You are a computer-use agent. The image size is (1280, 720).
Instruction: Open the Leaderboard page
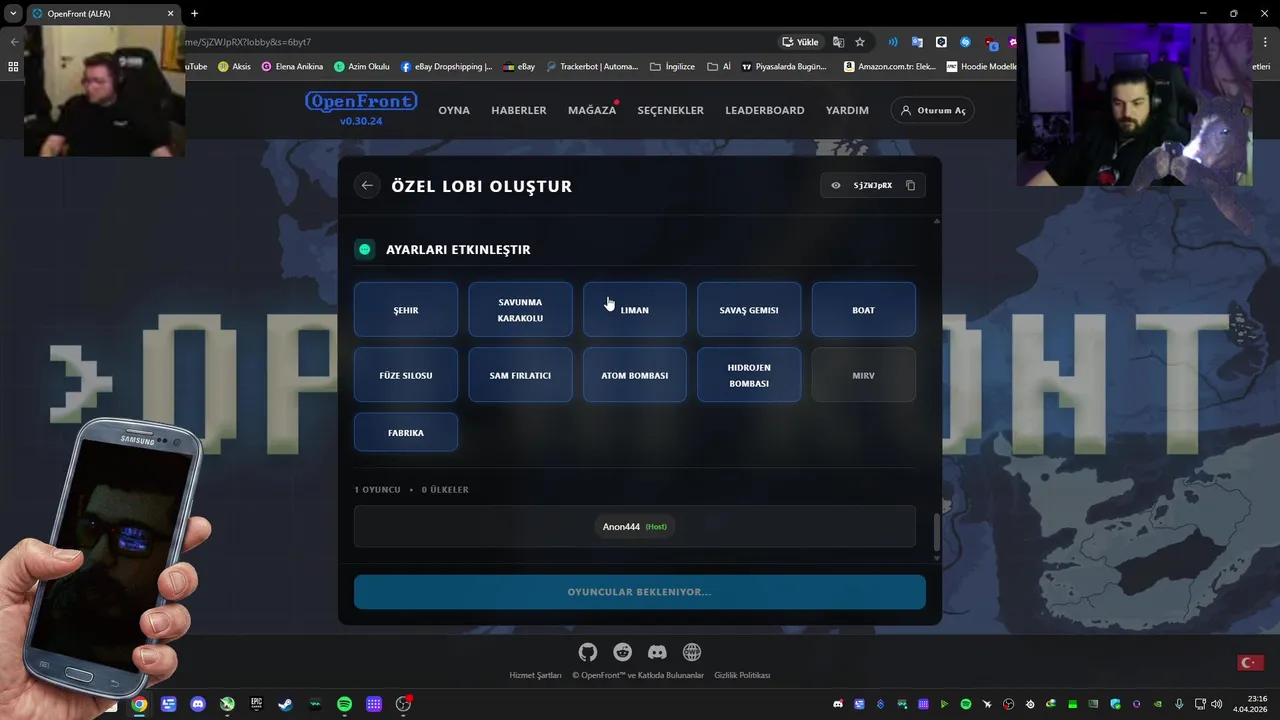pos(765,110)
